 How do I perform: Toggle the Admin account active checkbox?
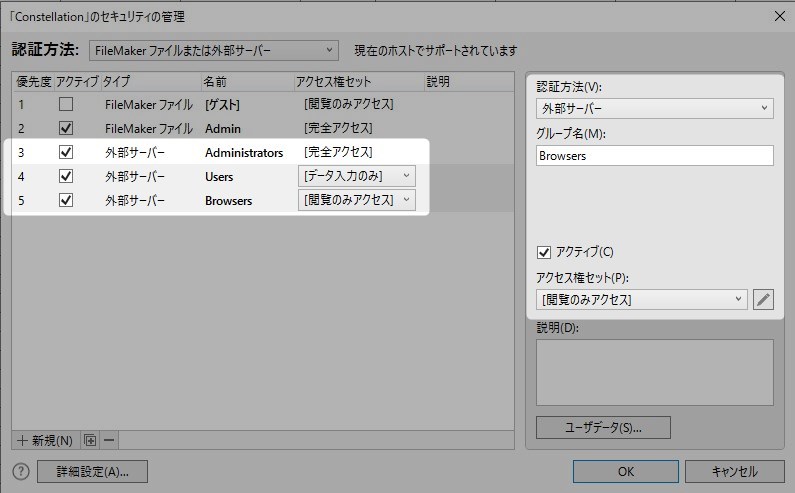tap(66, 128)
